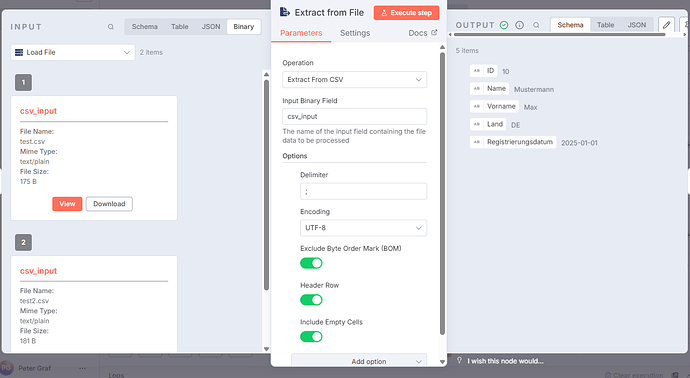
Task: Click the ID field type icon
Action: (477, 71)
